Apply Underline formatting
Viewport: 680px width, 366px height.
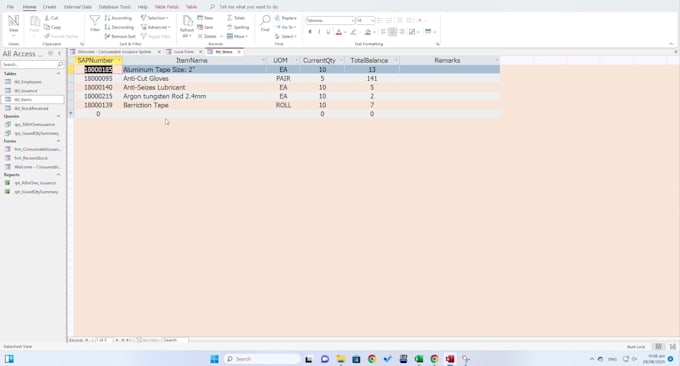click(x=328, y=32)
